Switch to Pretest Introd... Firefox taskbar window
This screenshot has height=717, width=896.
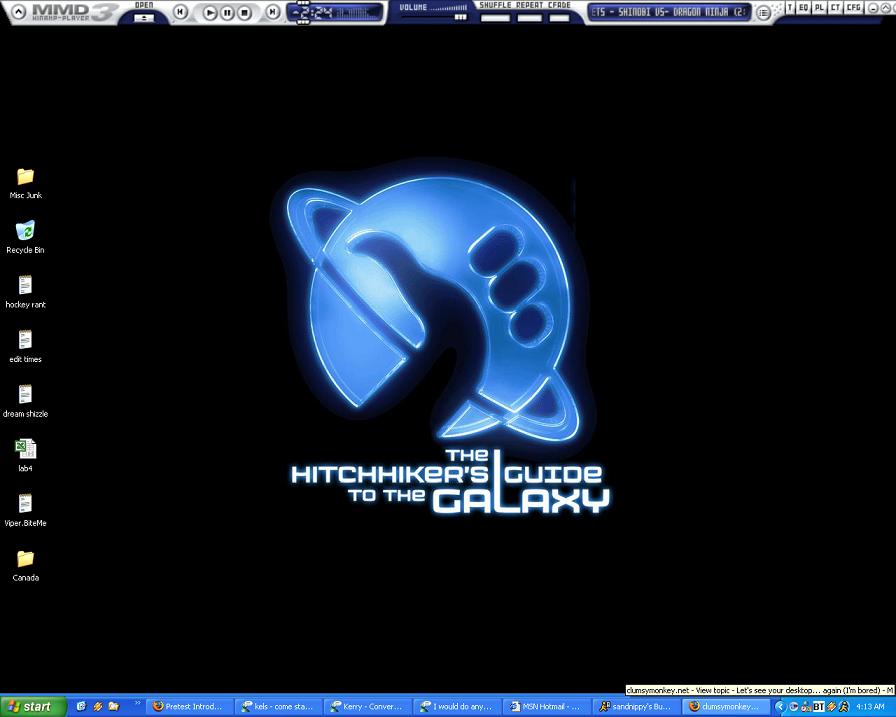[189, 706]
